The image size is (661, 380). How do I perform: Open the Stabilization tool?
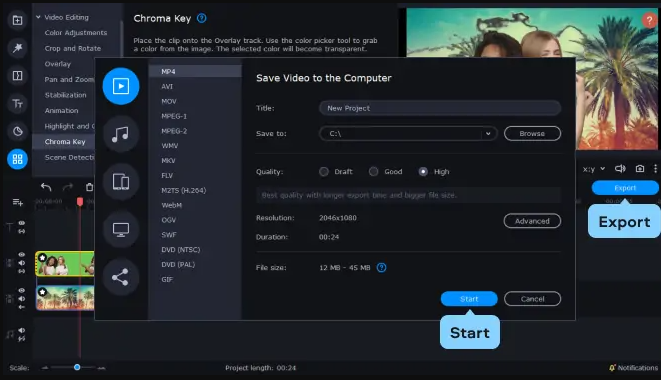click(65, 95)
